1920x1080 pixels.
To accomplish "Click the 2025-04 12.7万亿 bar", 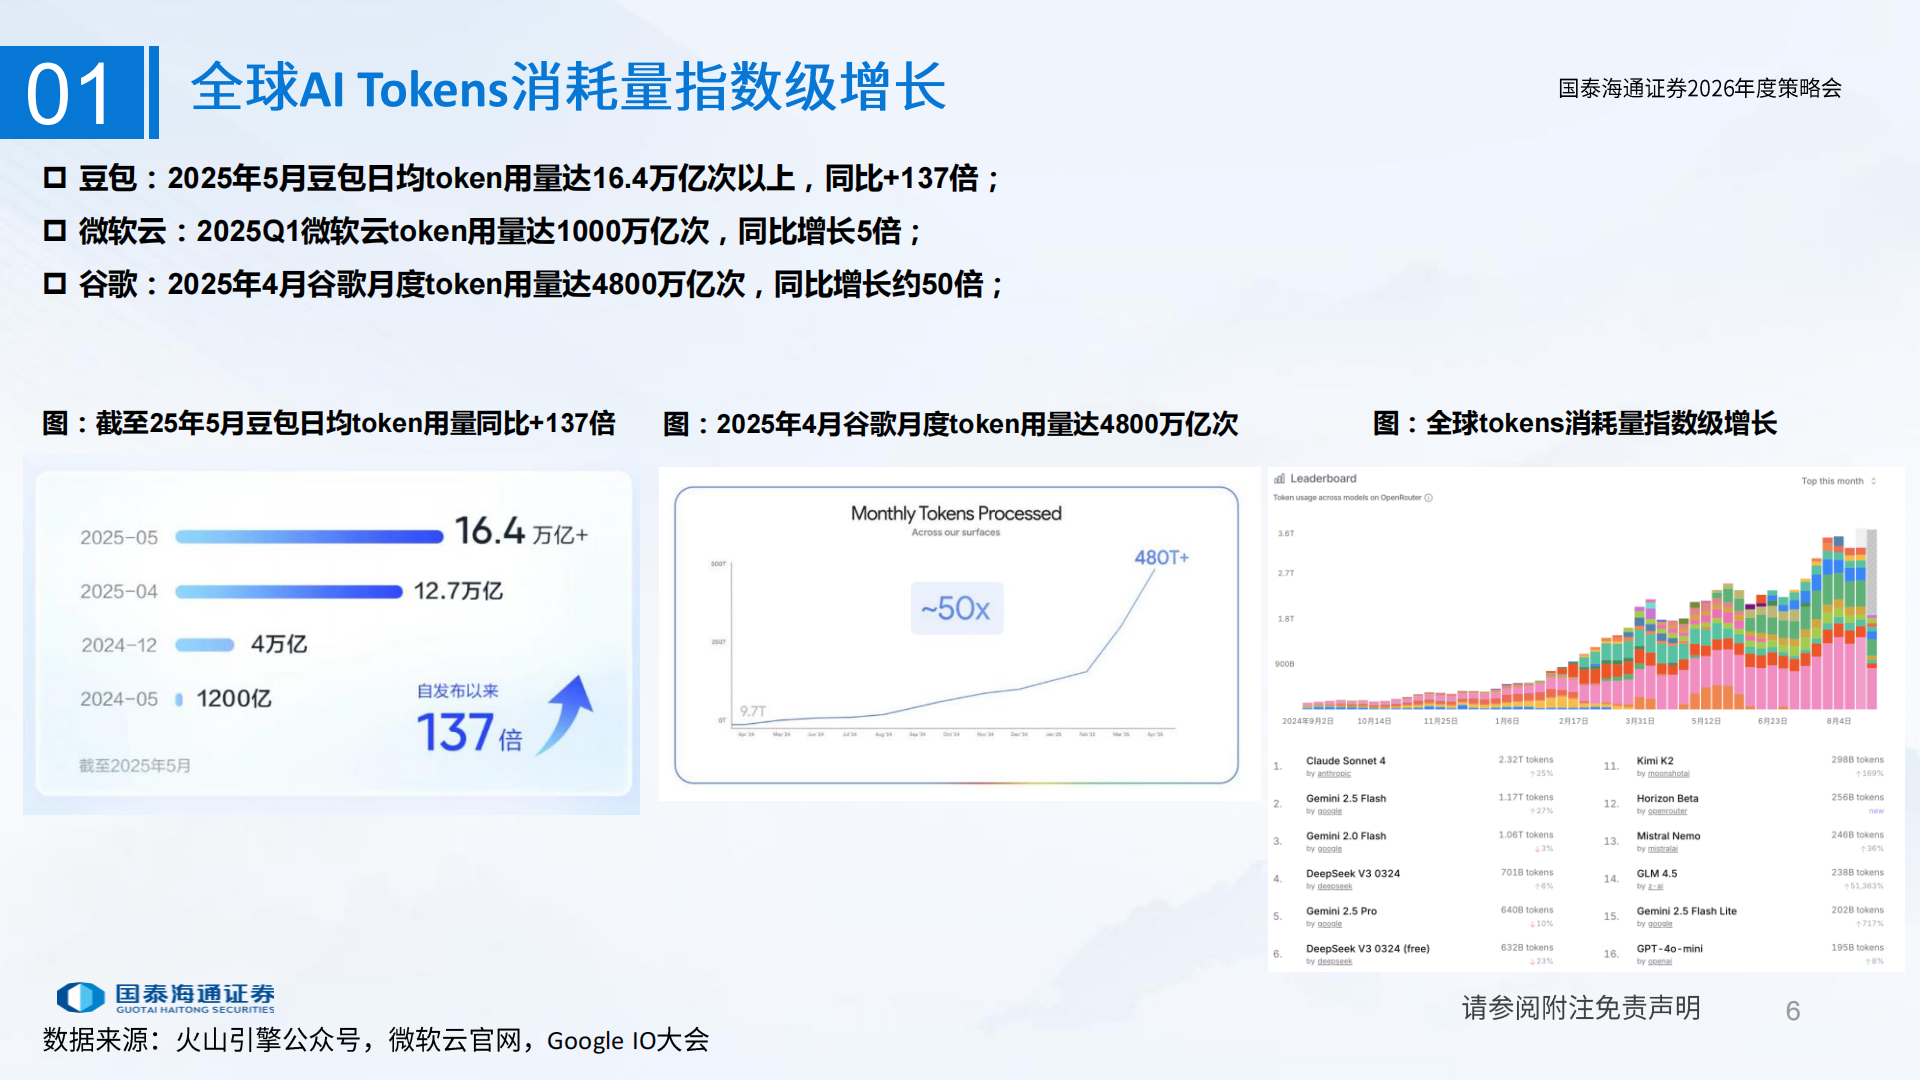I will (289, 592).
